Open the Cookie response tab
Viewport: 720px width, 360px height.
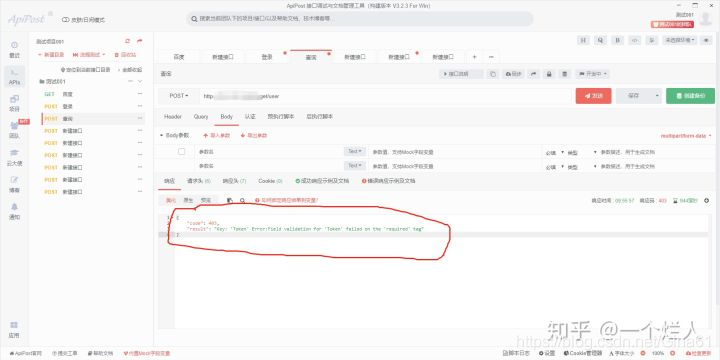point(270,181)
